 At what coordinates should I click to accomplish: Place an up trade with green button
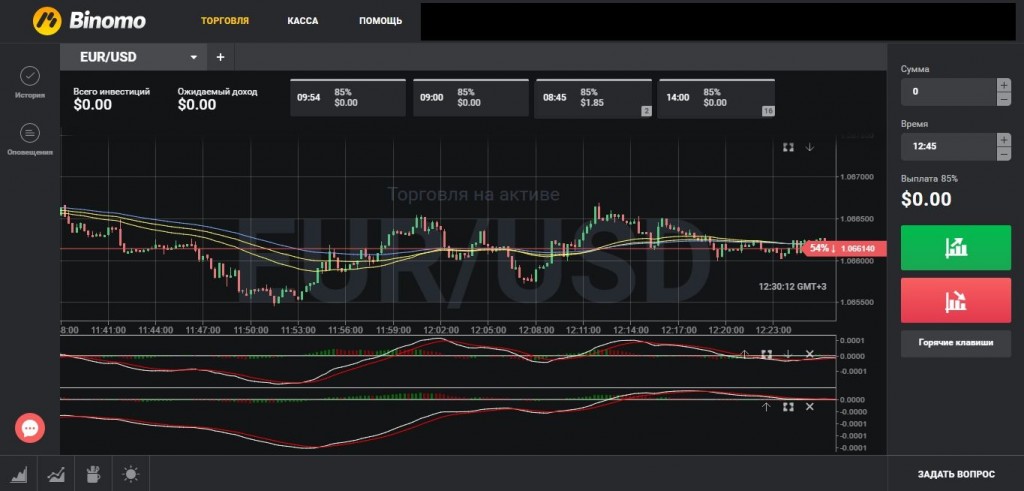[x=956, y=247]
